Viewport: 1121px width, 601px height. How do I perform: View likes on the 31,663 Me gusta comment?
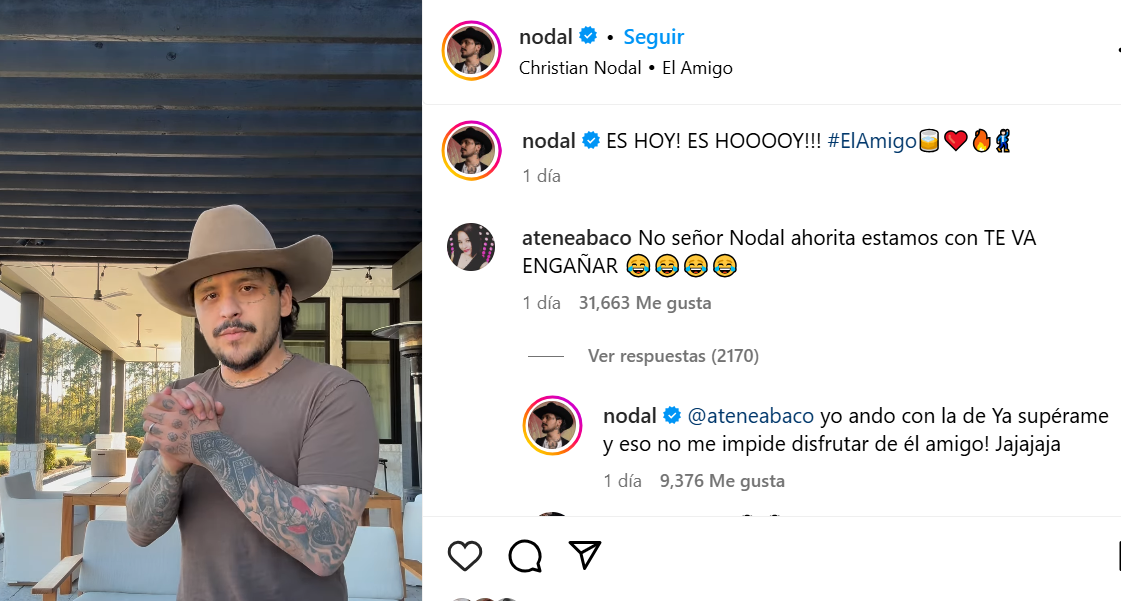tap(645, 303)
